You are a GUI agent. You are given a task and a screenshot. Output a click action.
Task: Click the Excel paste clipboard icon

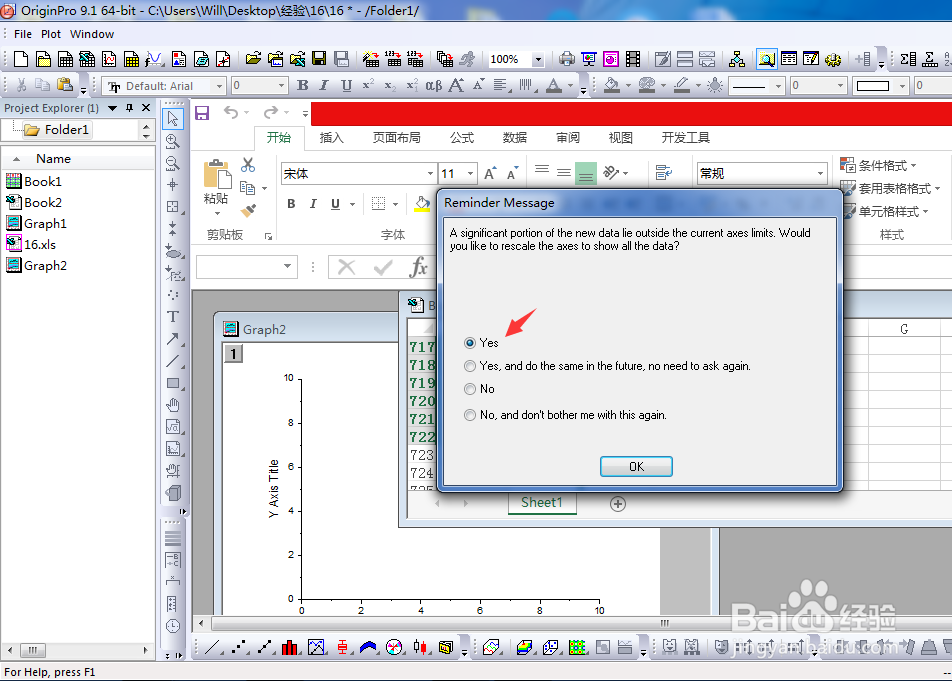[217, 174]
